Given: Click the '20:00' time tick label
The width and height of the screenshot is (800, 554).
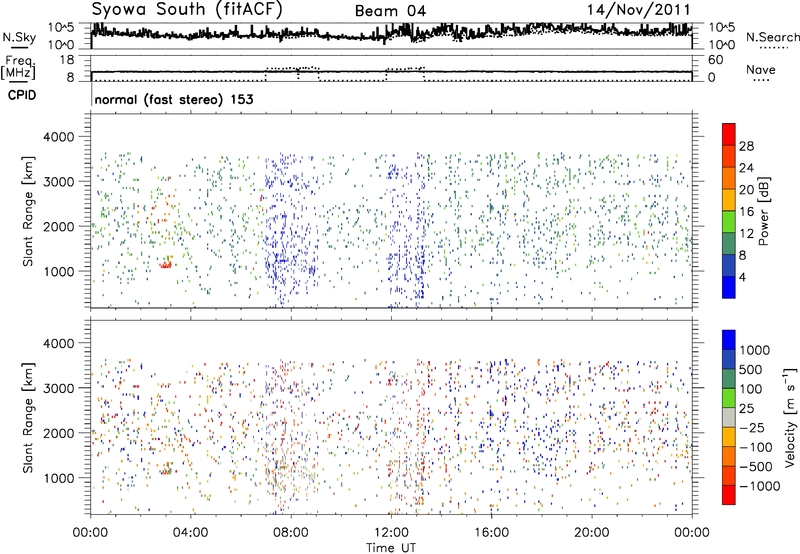Looking at the screenshot, I should (x=592, y=533).
